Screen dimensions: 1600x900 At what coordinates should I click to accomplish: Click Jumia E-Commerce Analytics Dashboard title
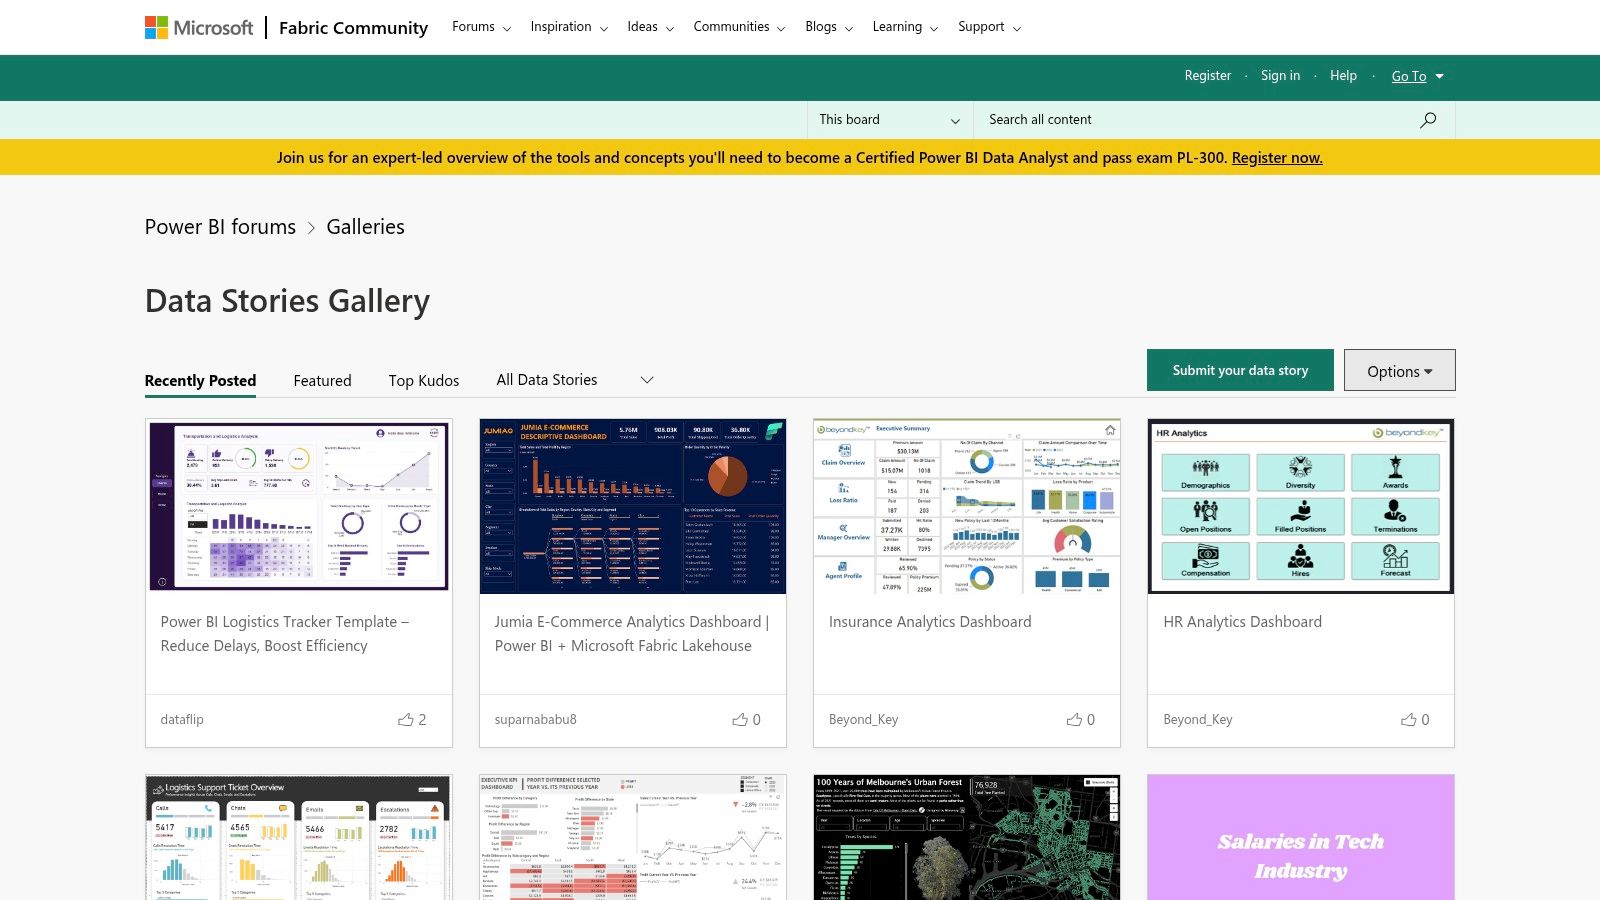click(x=632, y=634)
